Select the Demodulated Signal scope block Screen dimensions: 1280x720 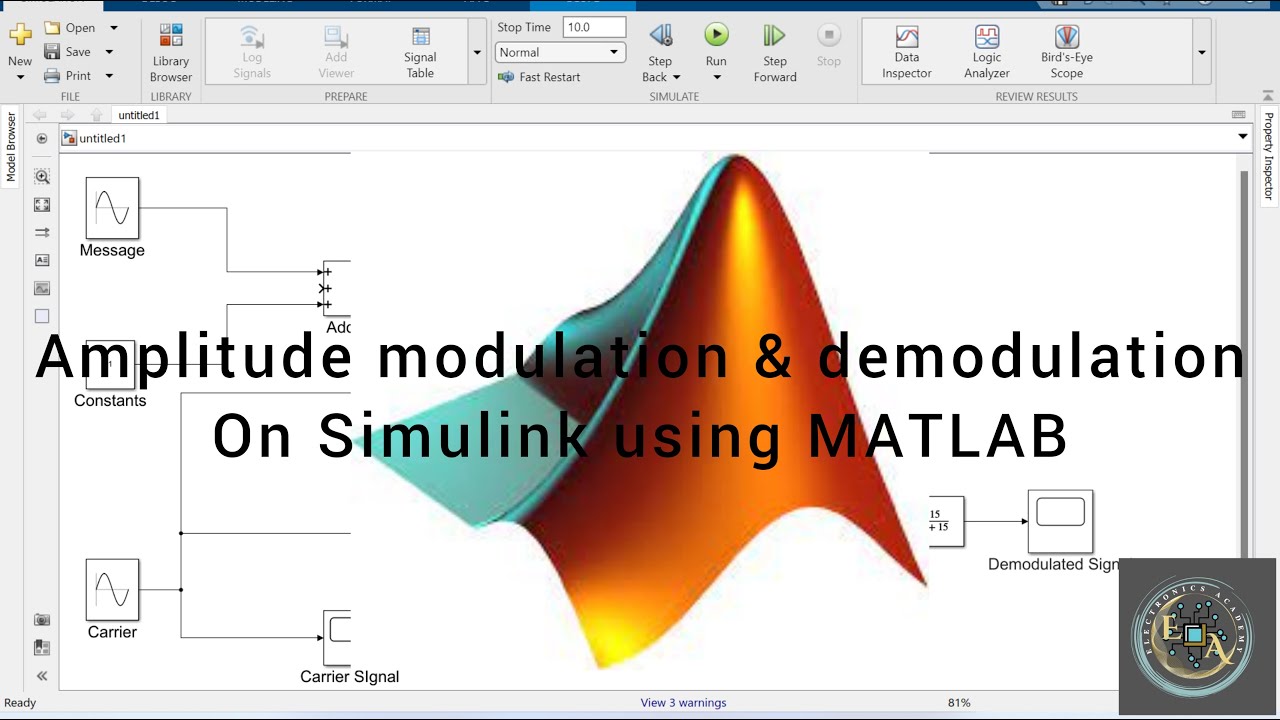tap(1060, 521)
